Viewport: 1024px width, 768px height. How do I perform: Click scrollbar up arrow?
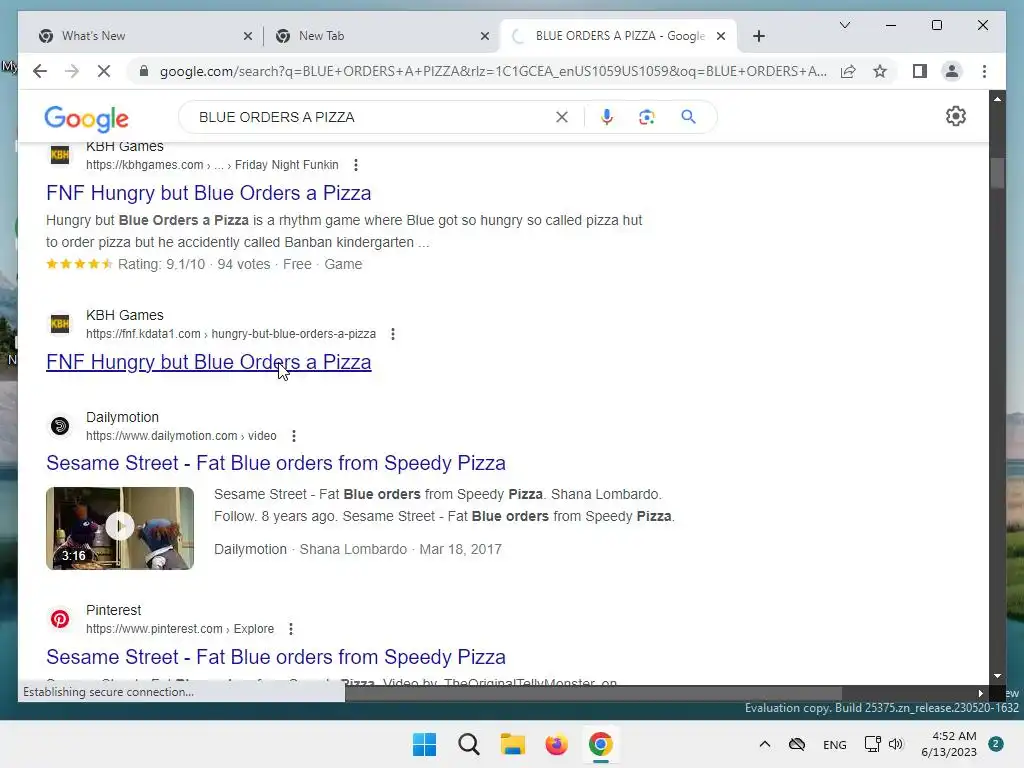coord(997,99)
